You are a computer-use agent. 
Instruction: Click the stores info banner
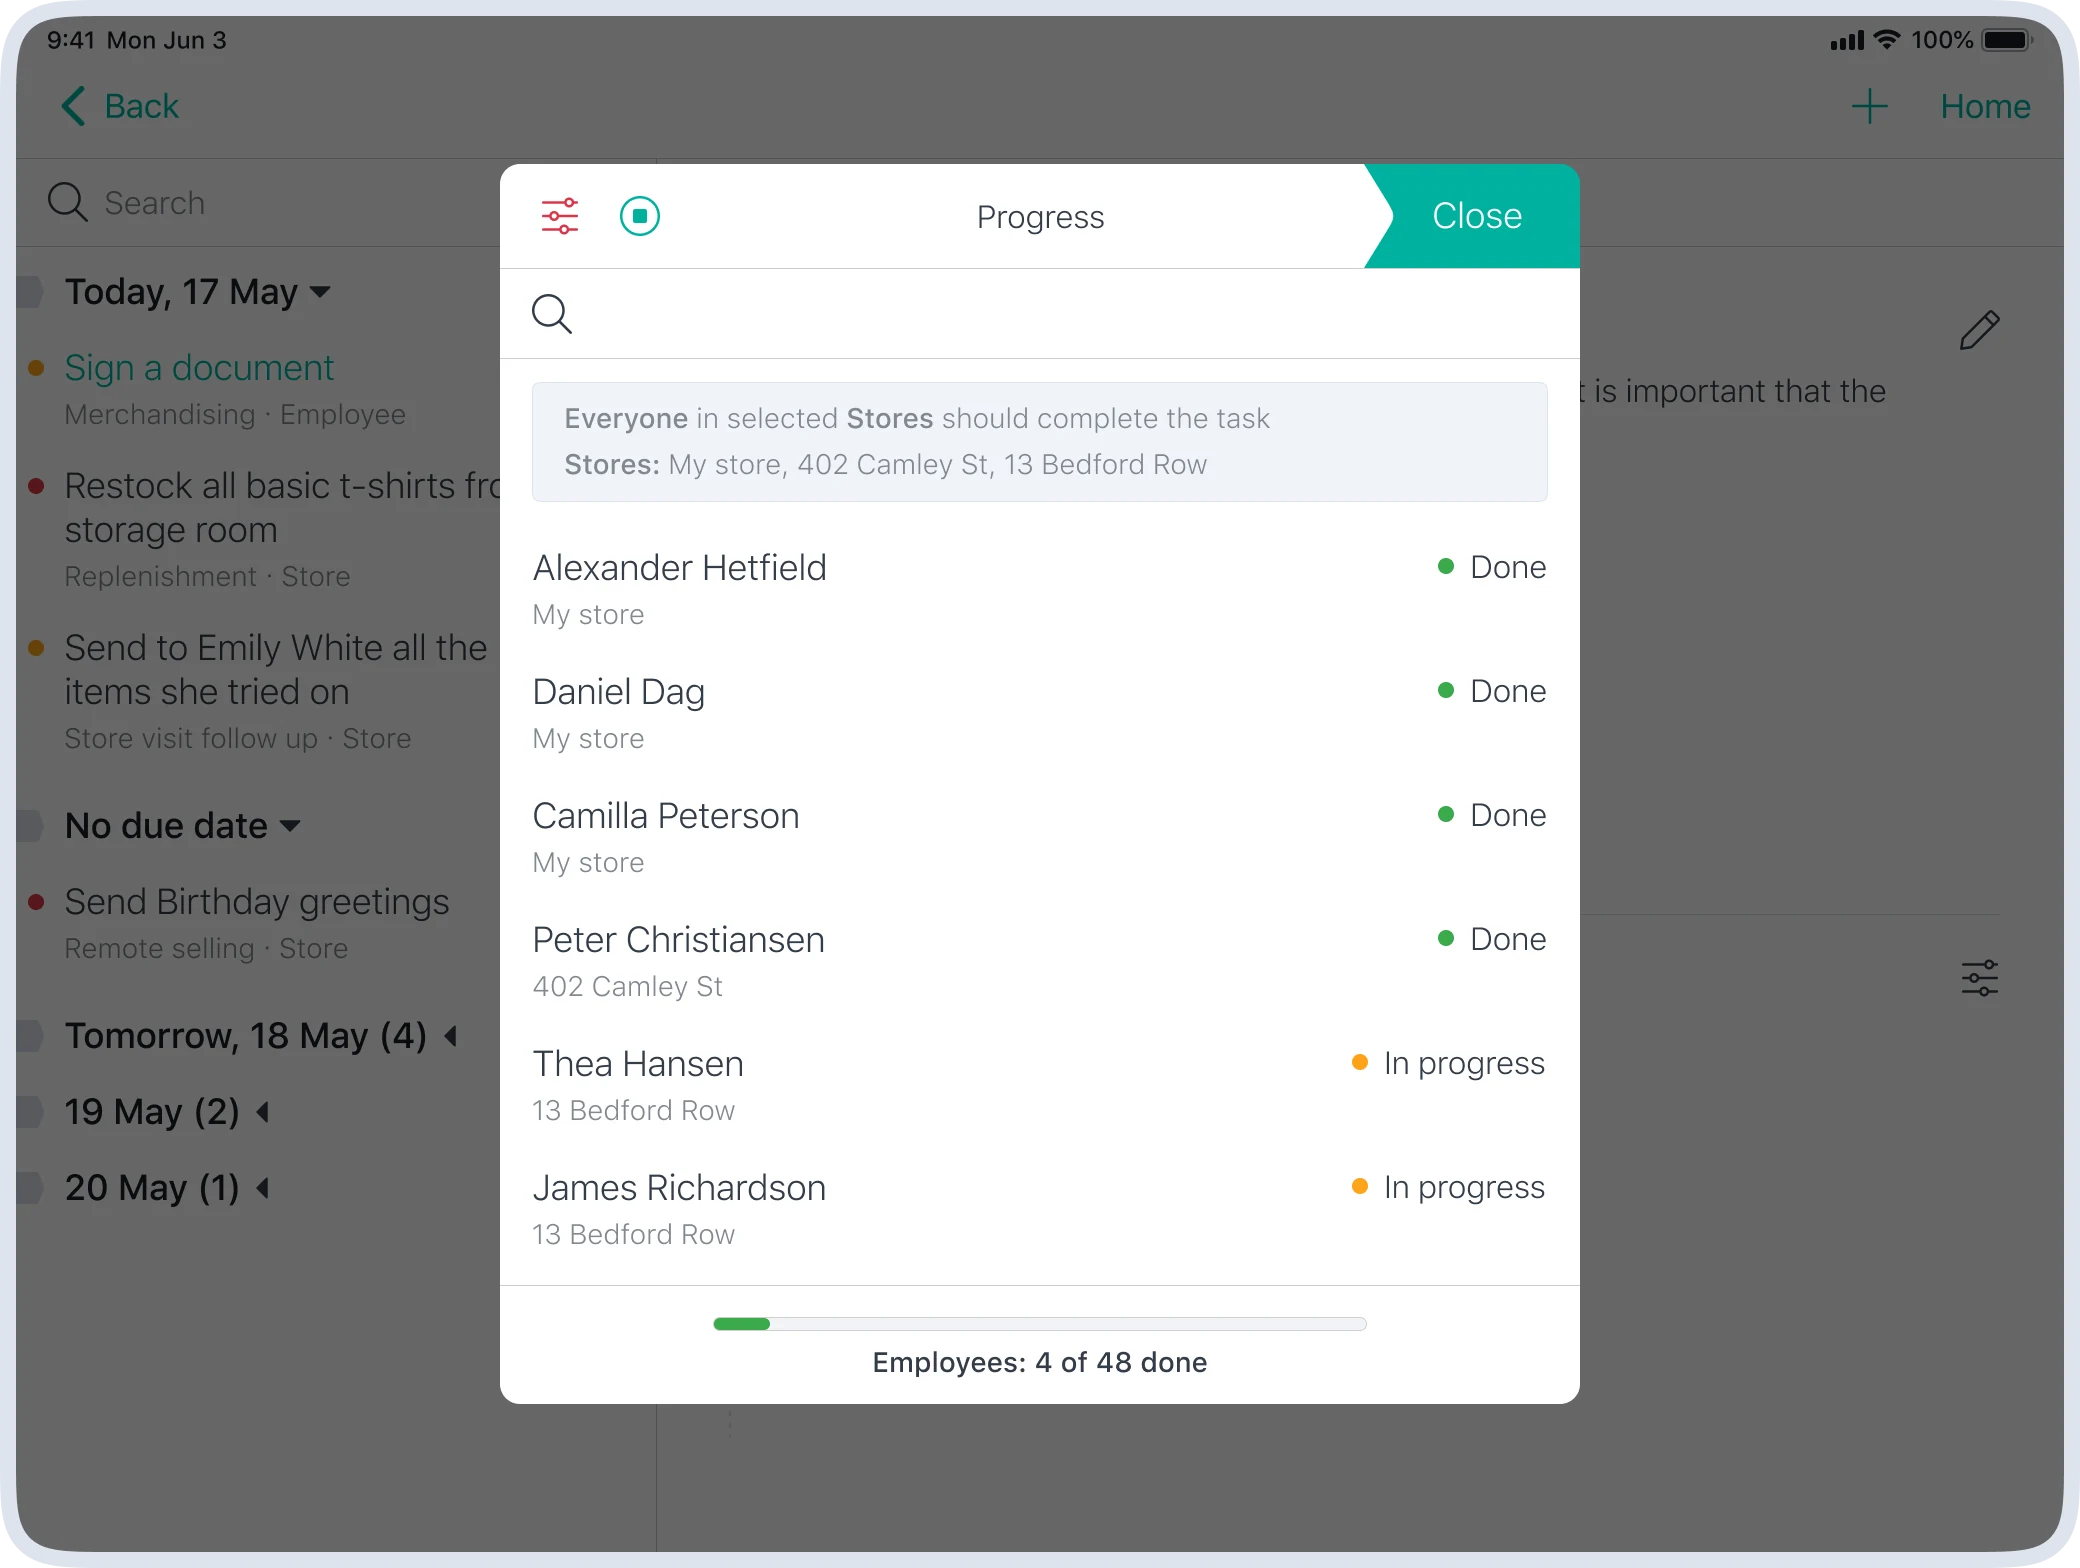click(x=1040, y=441)
